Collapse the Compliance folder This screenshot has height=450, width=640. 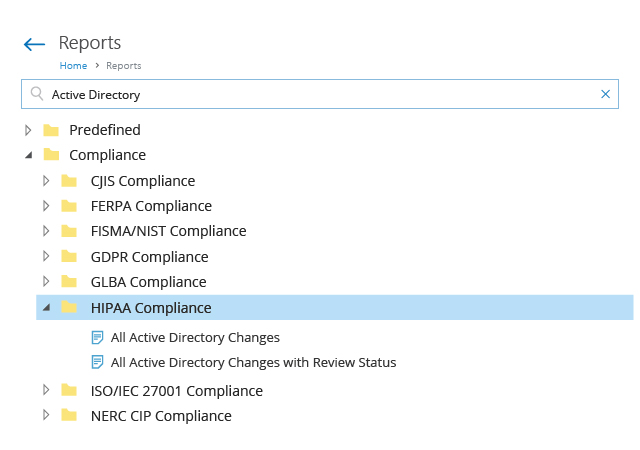pyautogui.click(x=29, y=155)
